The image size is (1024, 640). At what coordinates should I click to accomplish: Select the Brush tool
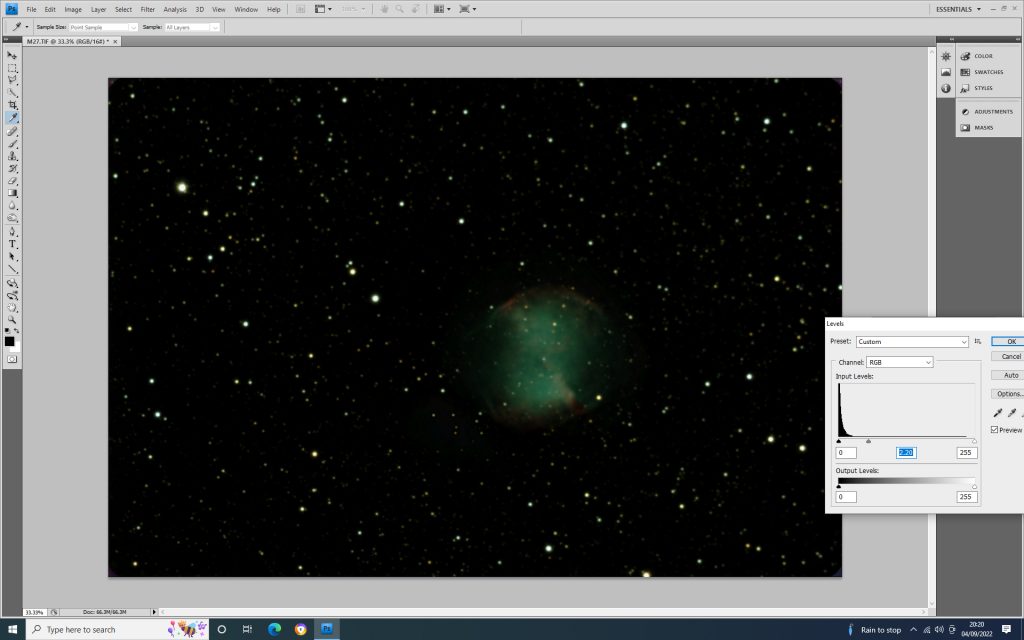pos(12,144)
